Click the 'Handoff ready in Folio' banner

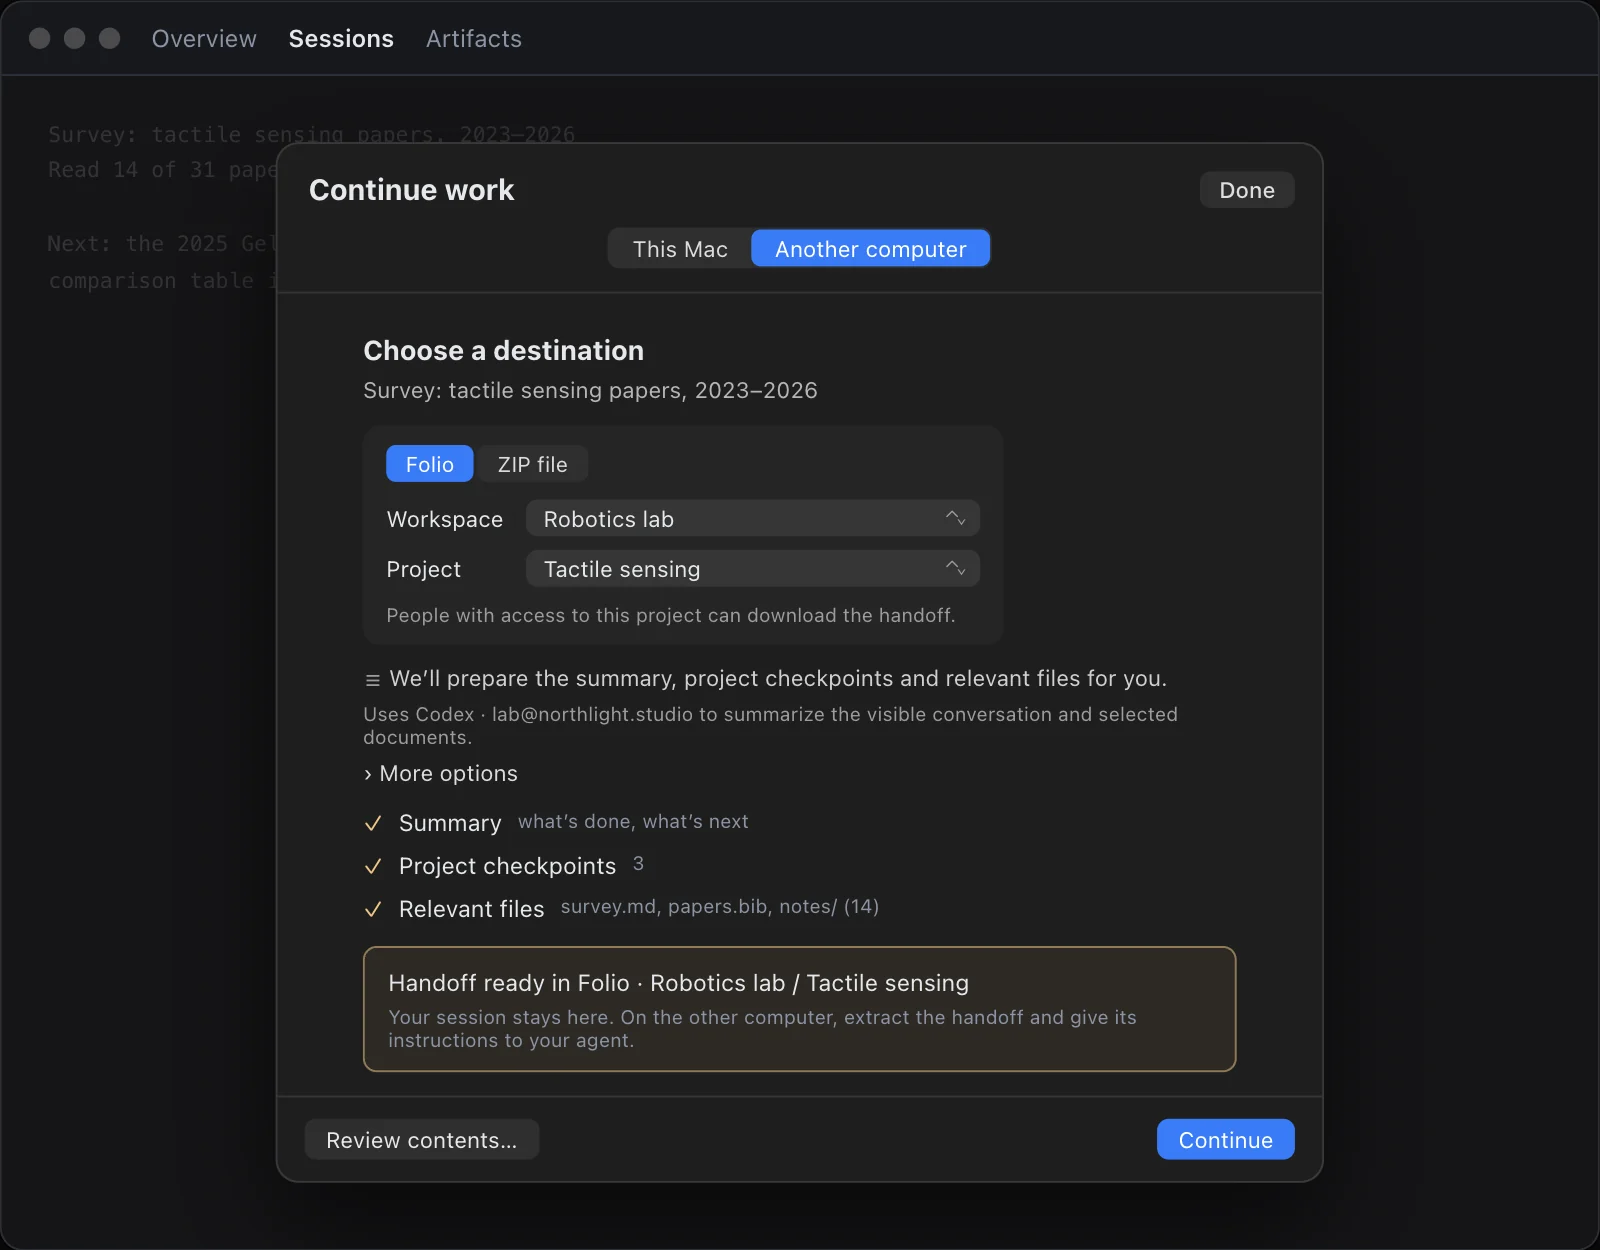point(799,1009)
